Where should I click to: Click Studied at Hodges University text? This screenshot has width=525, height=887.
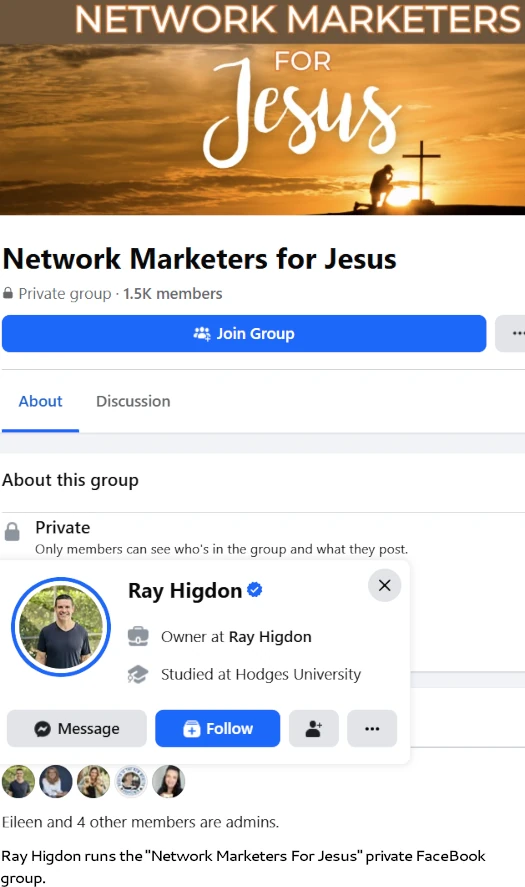click(x=261, y=674)
